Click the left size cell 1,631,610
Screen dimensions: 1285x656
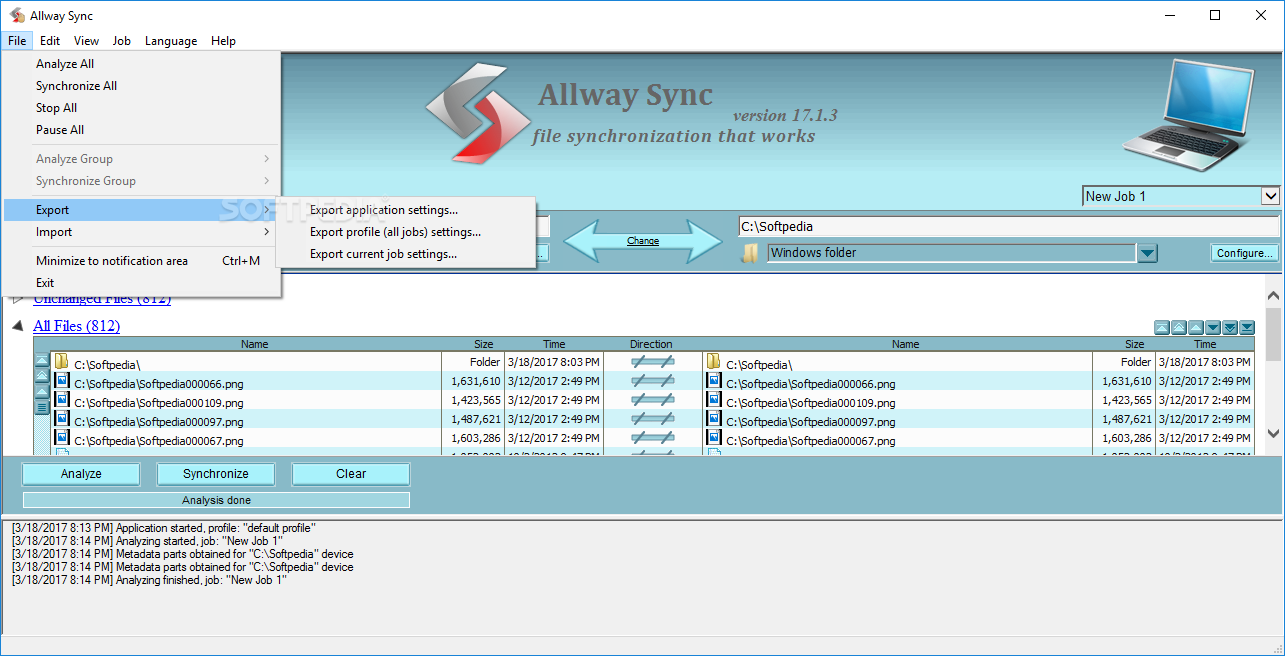[472, 382]
